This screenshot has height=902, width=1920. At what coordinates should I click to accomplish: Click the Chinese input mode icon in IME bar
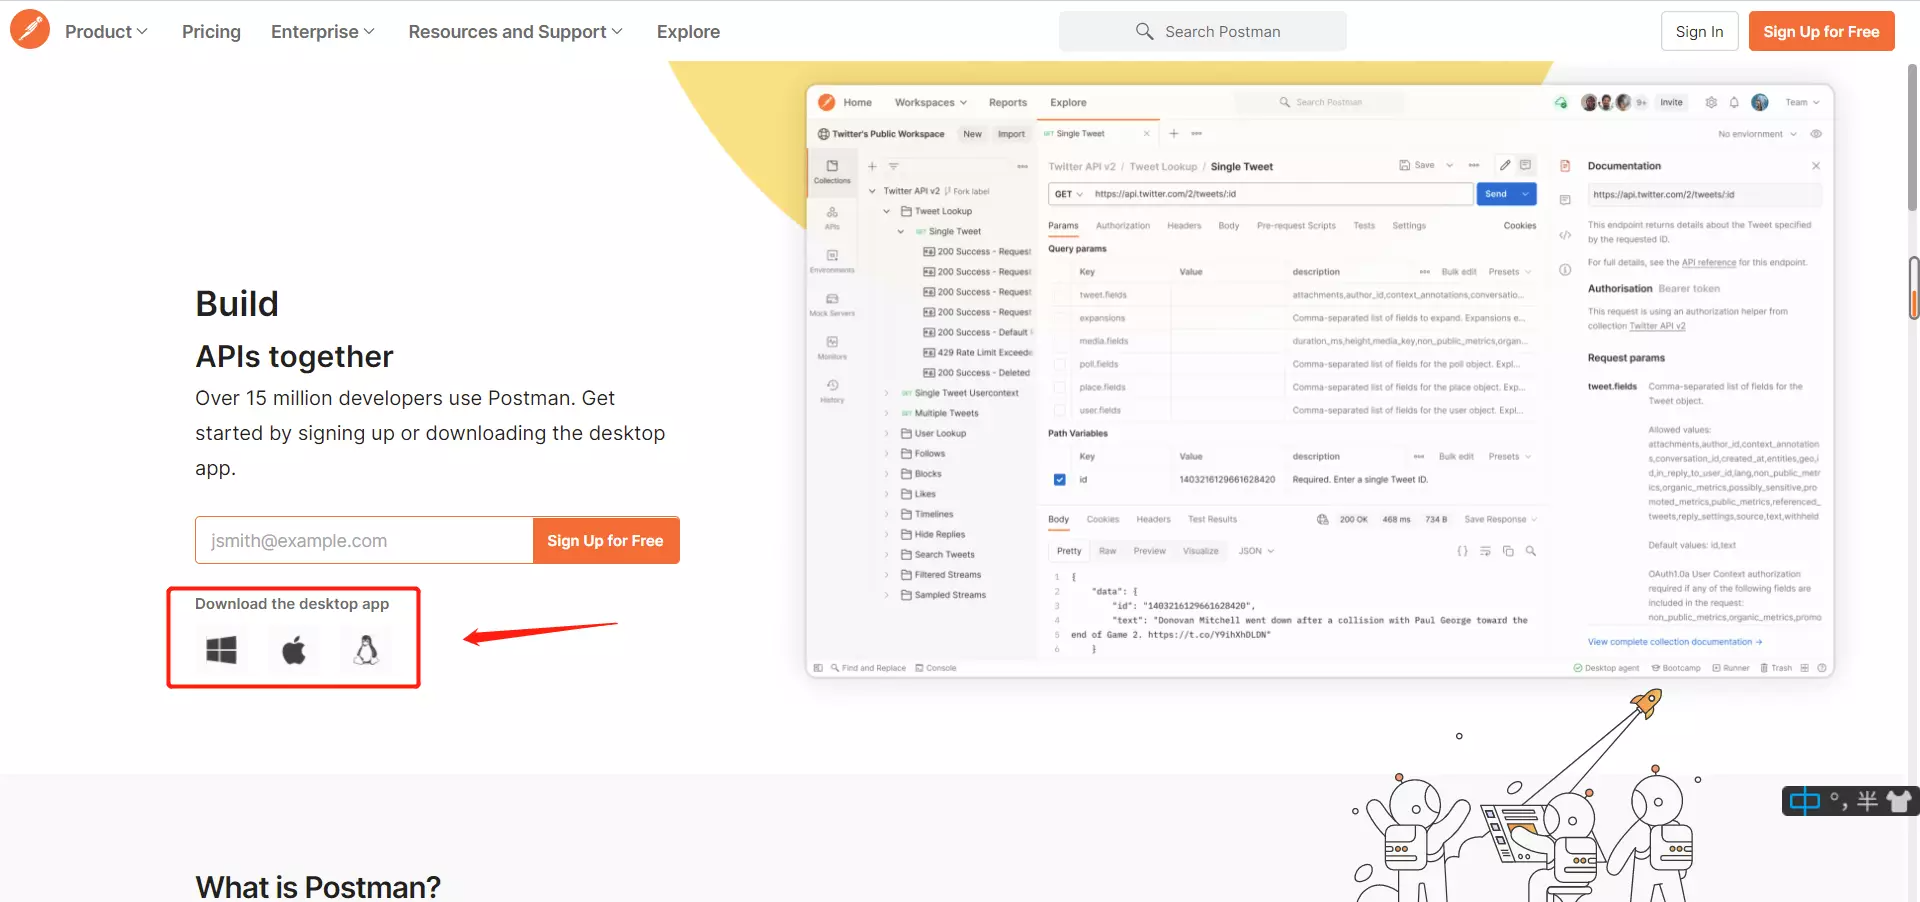pos(1805,801)
